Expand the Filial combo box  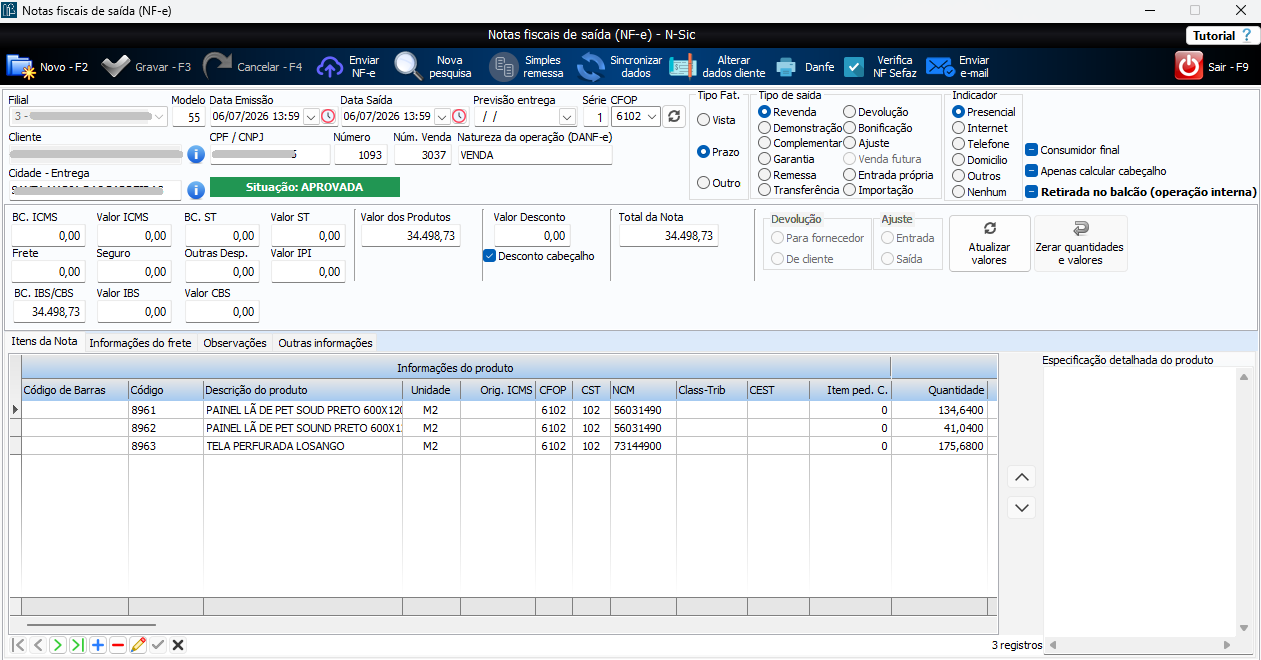click(x=158, y=116)
